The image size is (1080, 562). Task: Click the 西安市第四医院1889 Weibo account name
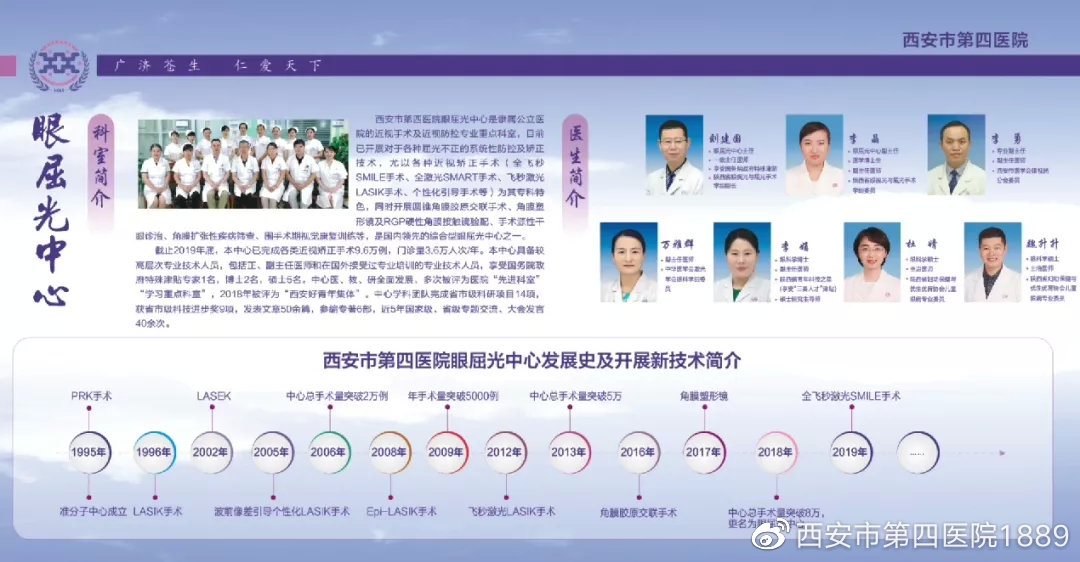click(x=932, y=537)
